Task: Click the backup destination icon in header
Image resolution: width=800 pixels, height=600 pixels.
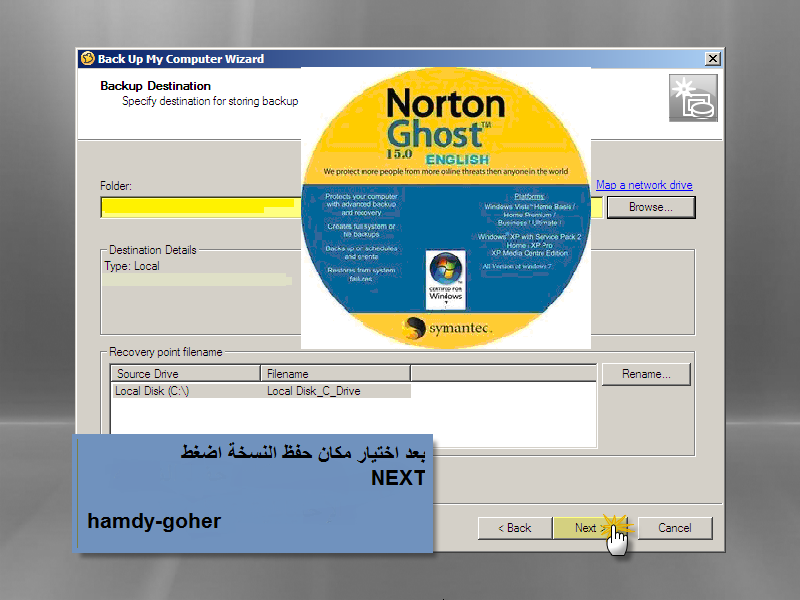Action: (693, 98)
